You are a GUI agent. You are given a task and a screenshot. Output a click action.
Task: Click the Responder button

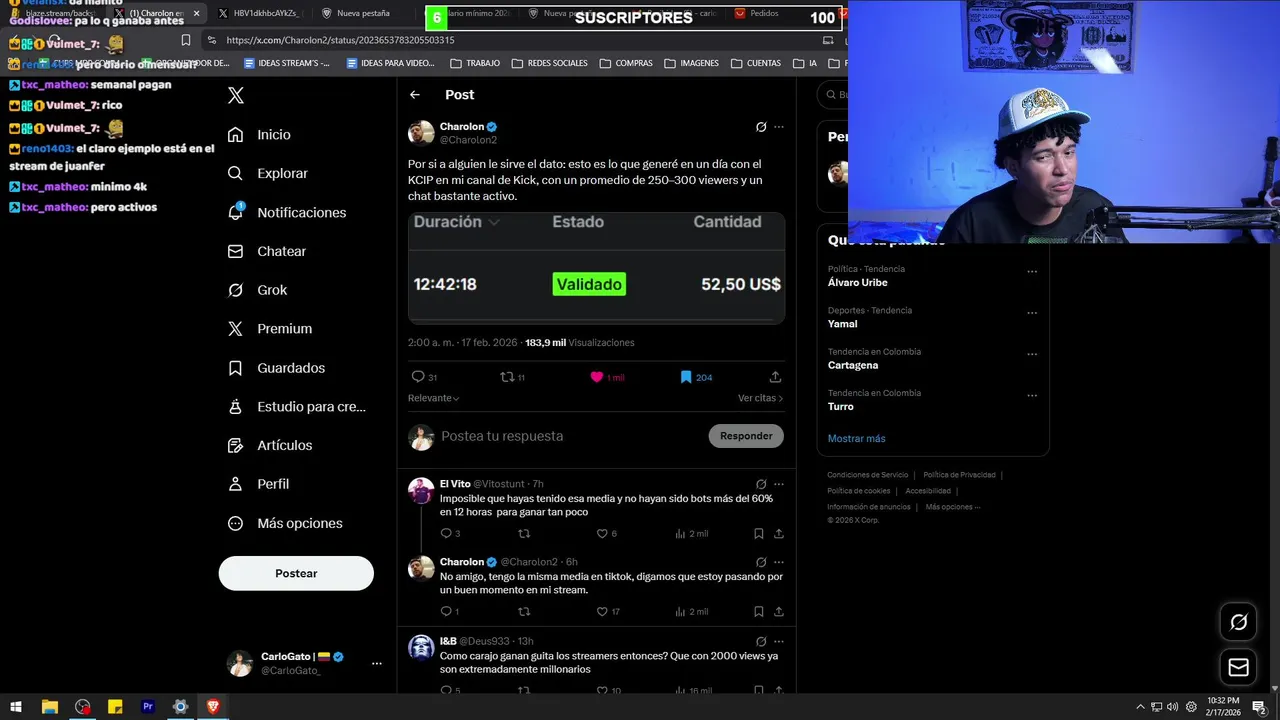coord(746,436)
